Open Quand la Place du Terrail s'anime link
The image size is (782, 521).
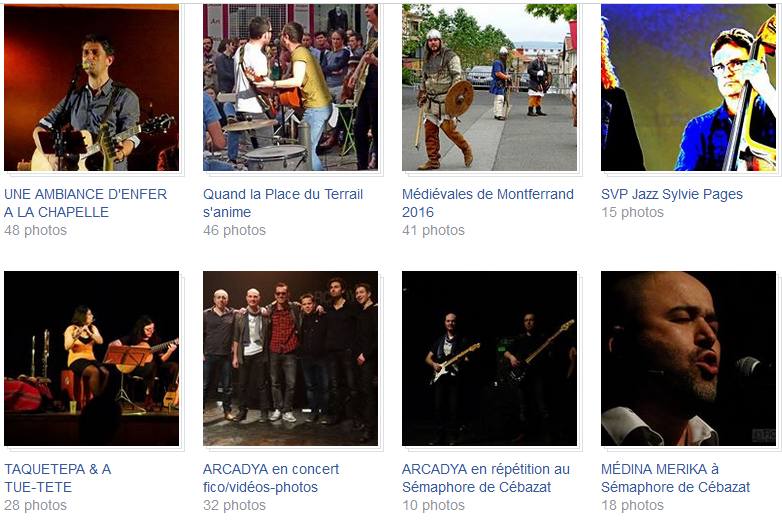(x=283, y=203)
